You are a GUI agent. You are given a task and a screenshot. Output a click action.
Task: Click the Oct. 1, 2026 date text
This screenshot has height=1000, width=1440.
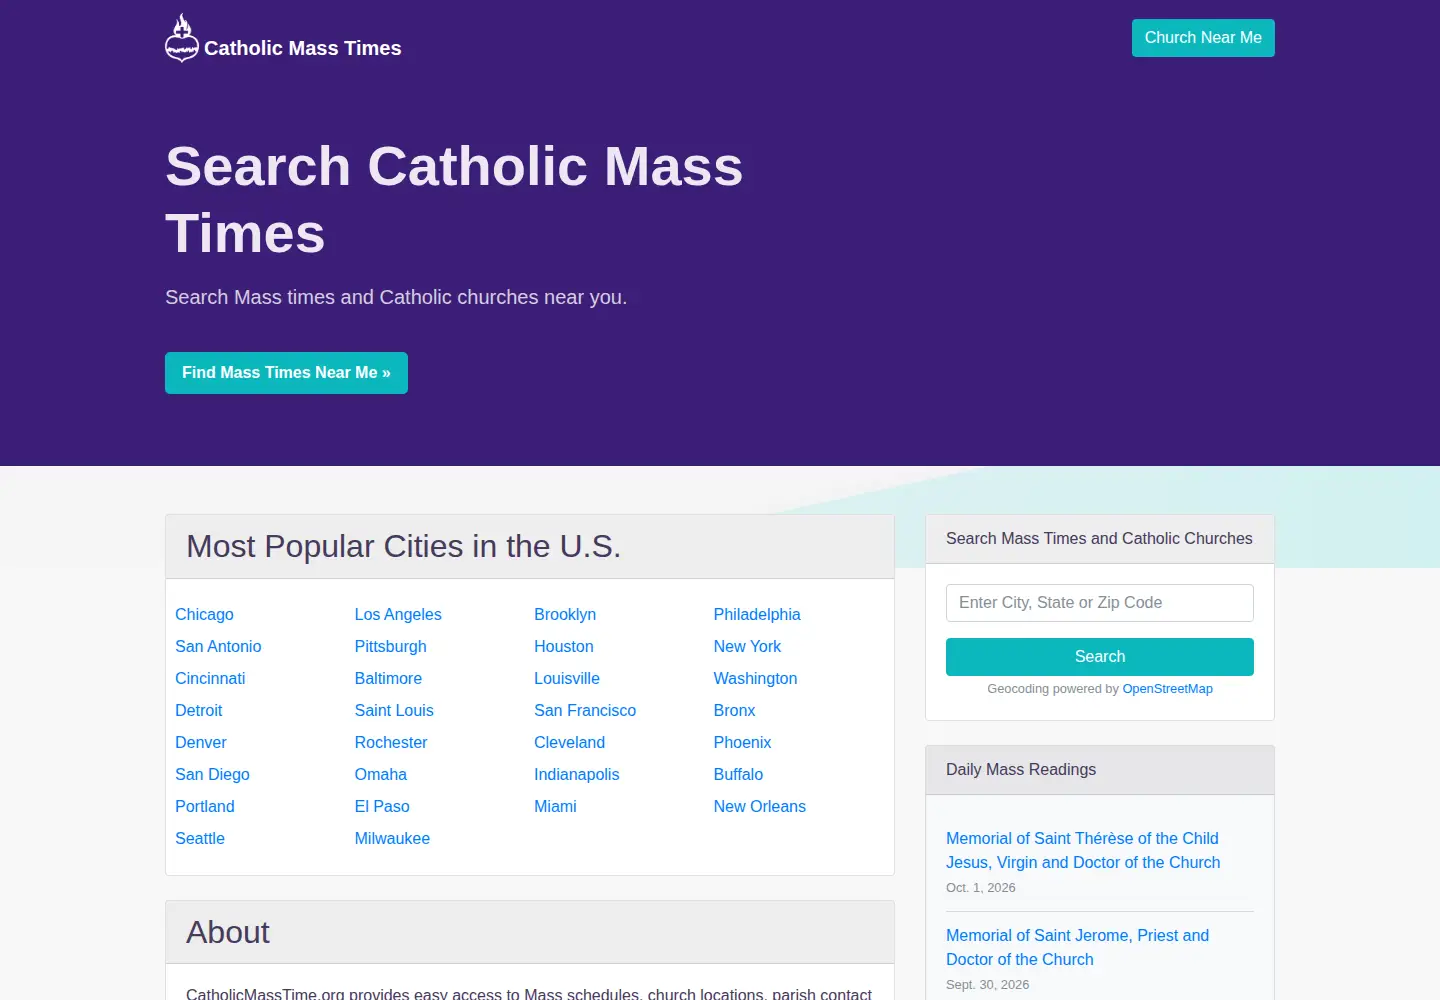tap(981, 888)
